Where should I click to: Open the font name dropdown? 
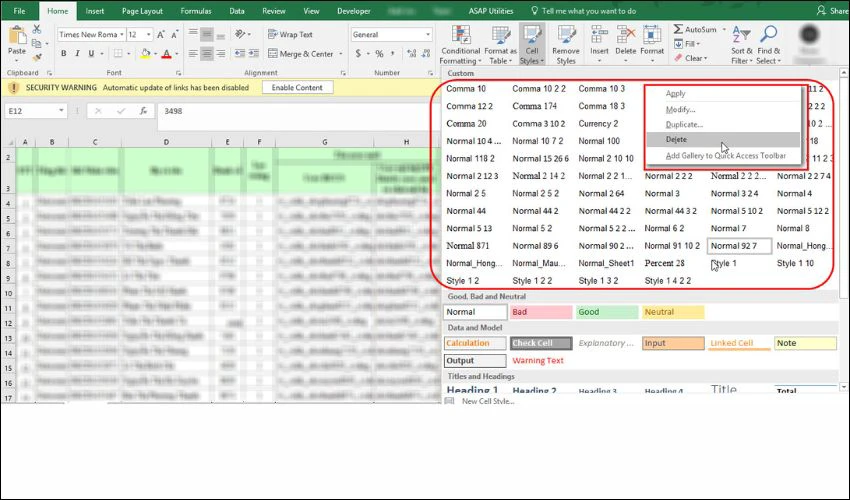click(121, 35)
